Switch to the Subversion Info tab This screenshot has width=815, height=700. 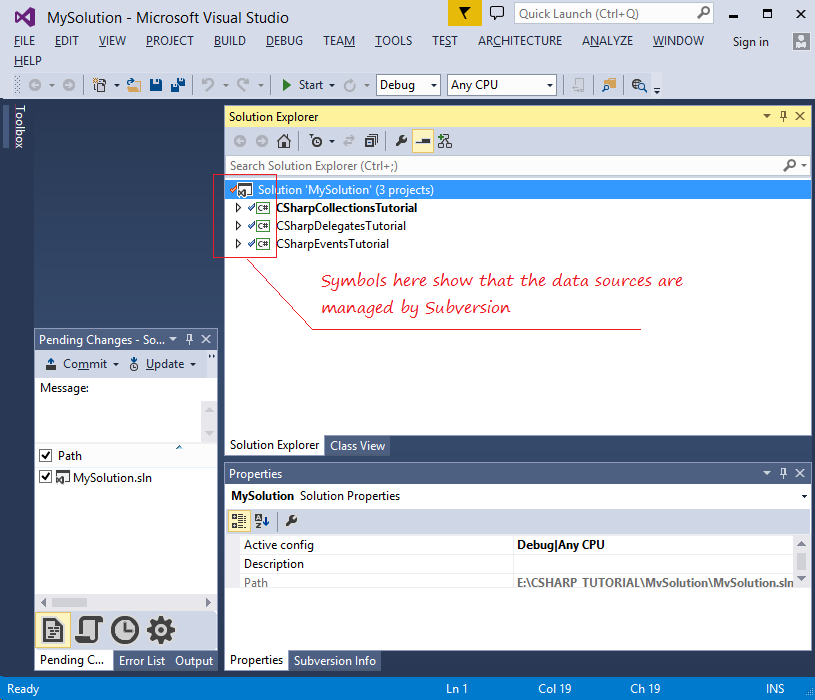tap(335, 661)
